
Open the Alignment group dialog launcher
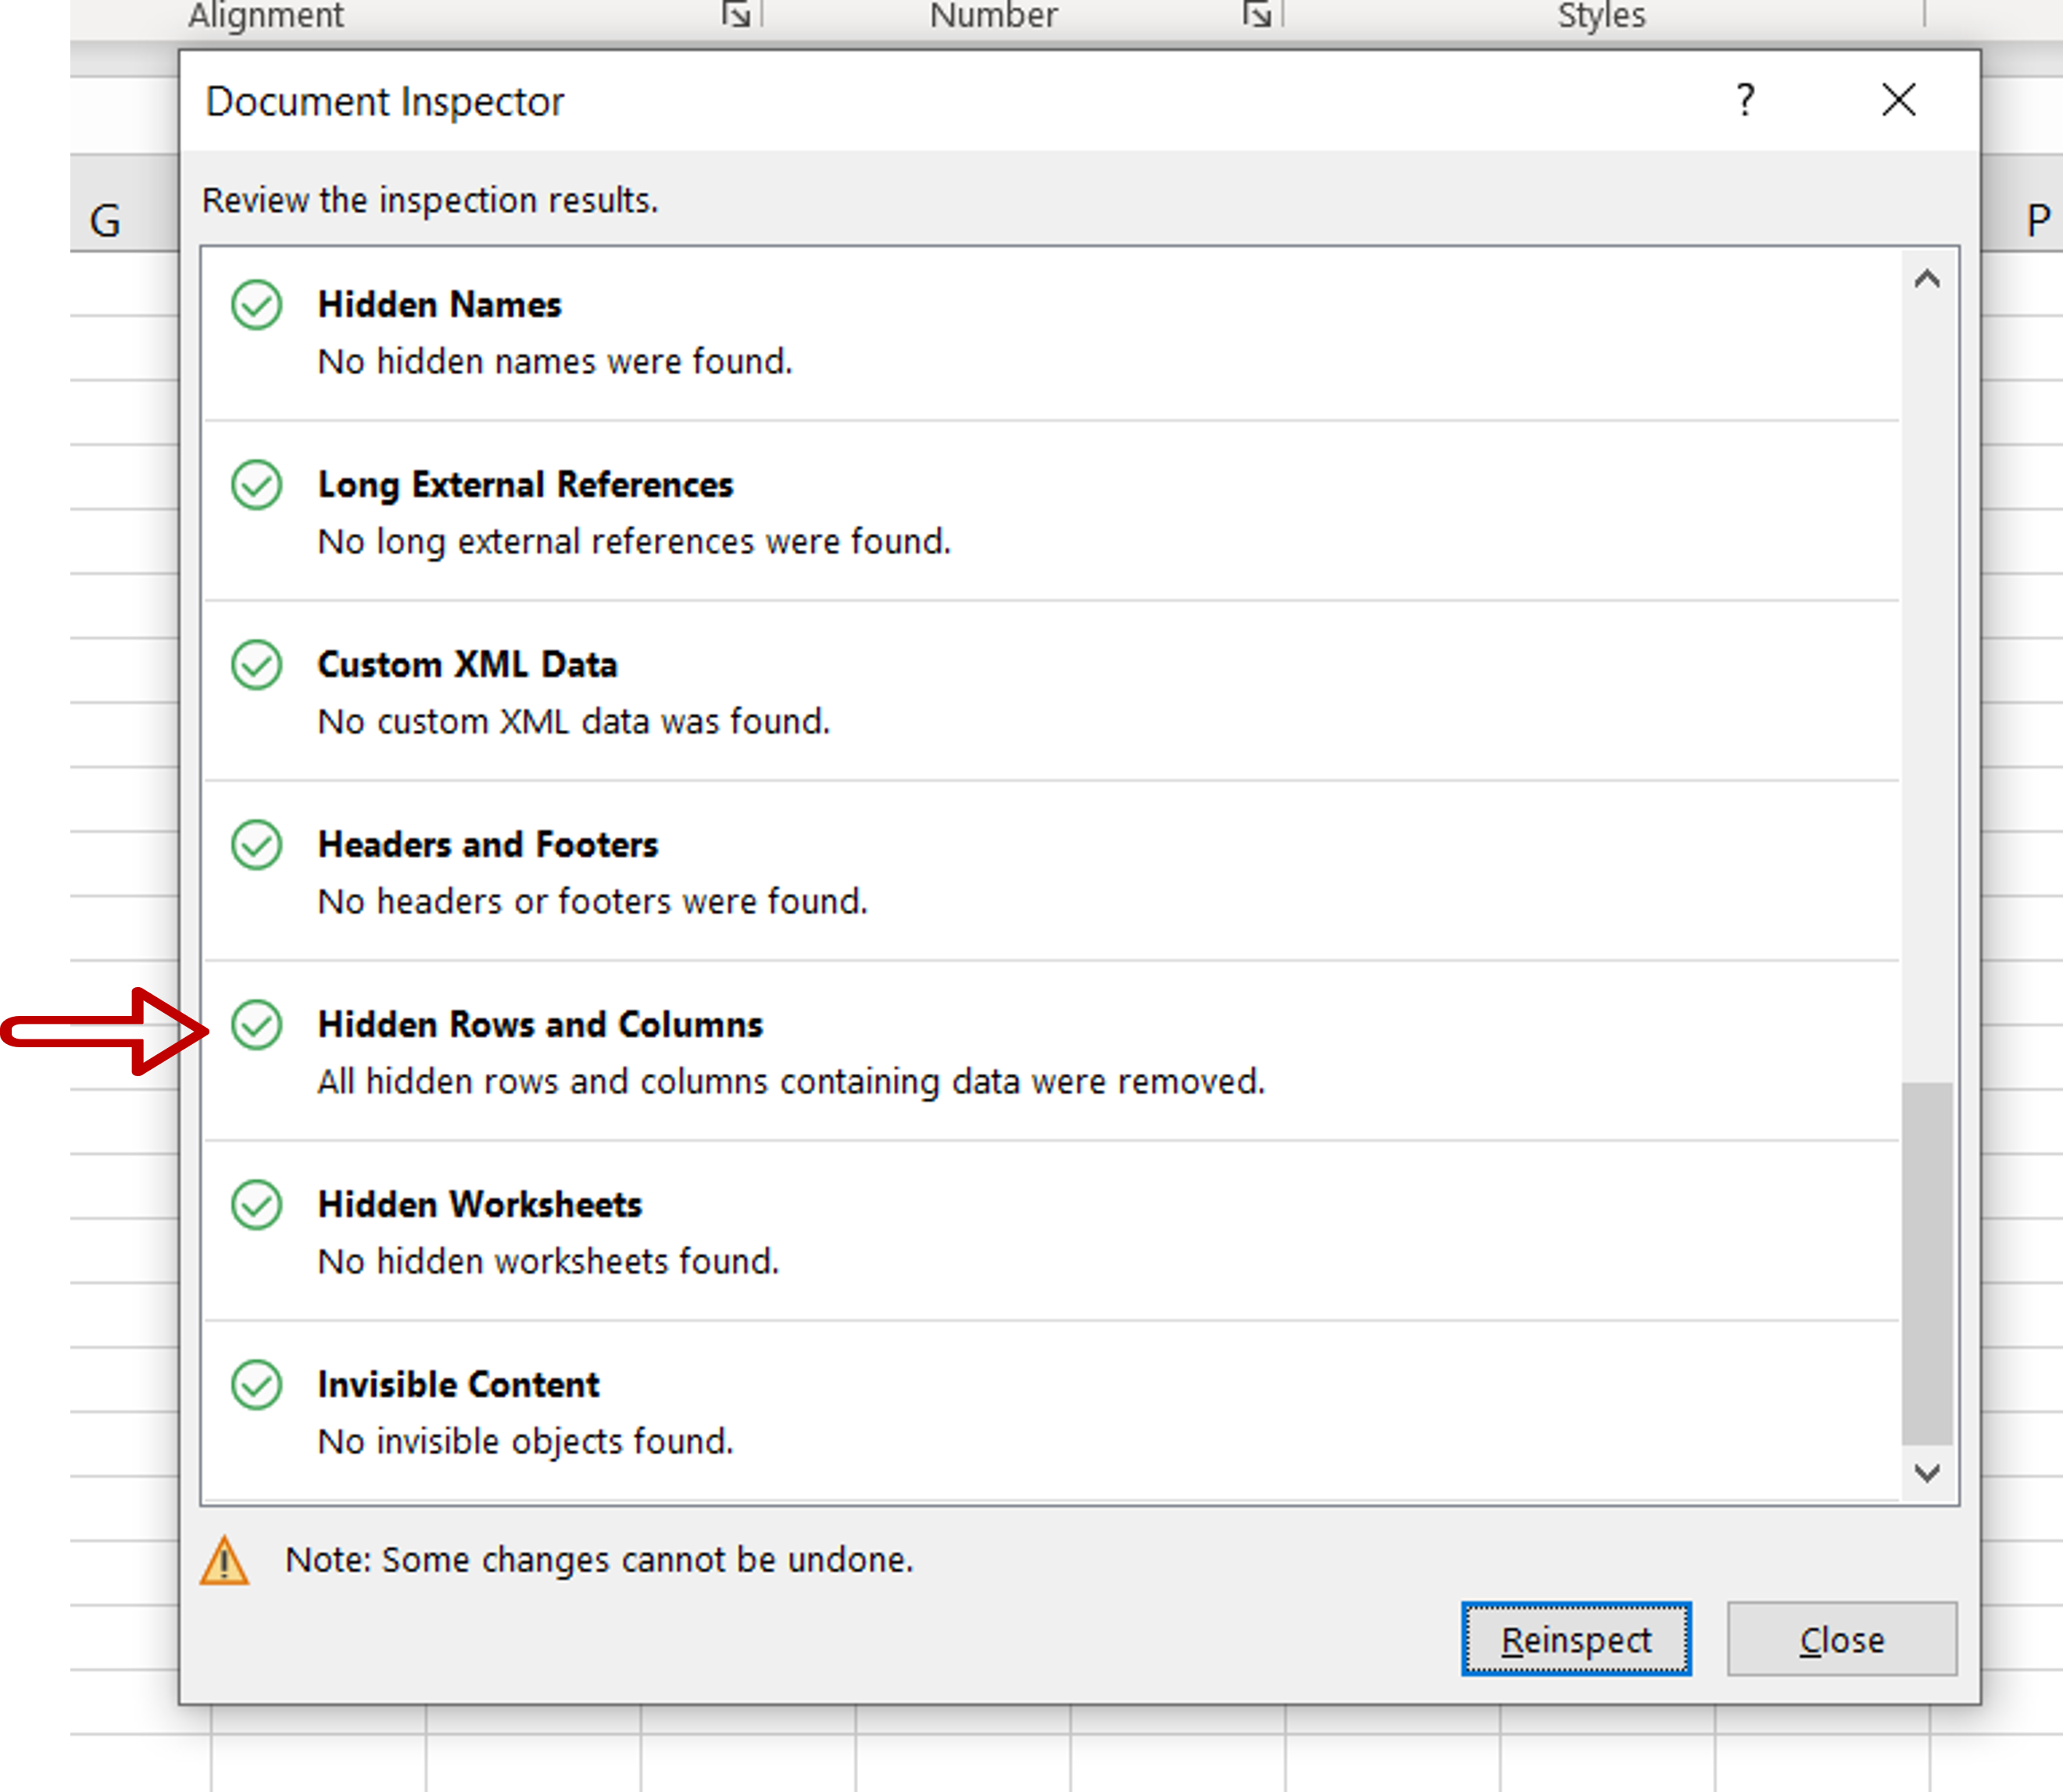coord(737,14)
